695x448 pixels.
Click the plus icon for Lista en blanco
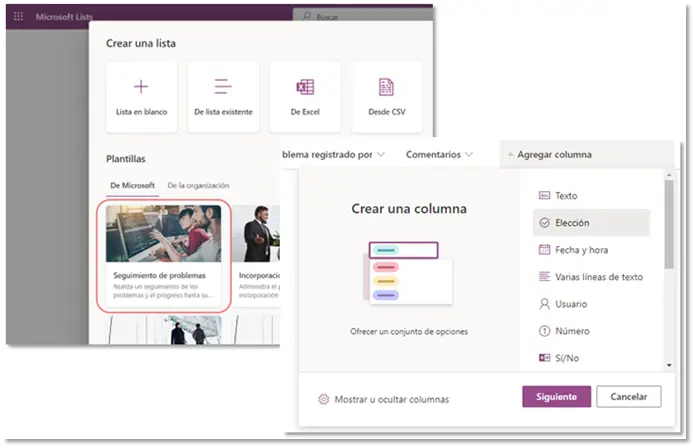[x=141, y=86]
